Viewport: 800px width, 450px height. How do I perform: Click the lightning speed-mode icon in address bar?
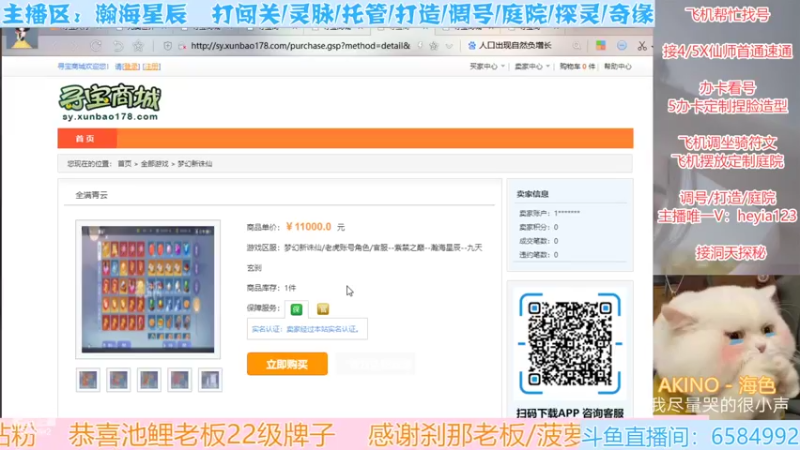[x=420, y=45]
